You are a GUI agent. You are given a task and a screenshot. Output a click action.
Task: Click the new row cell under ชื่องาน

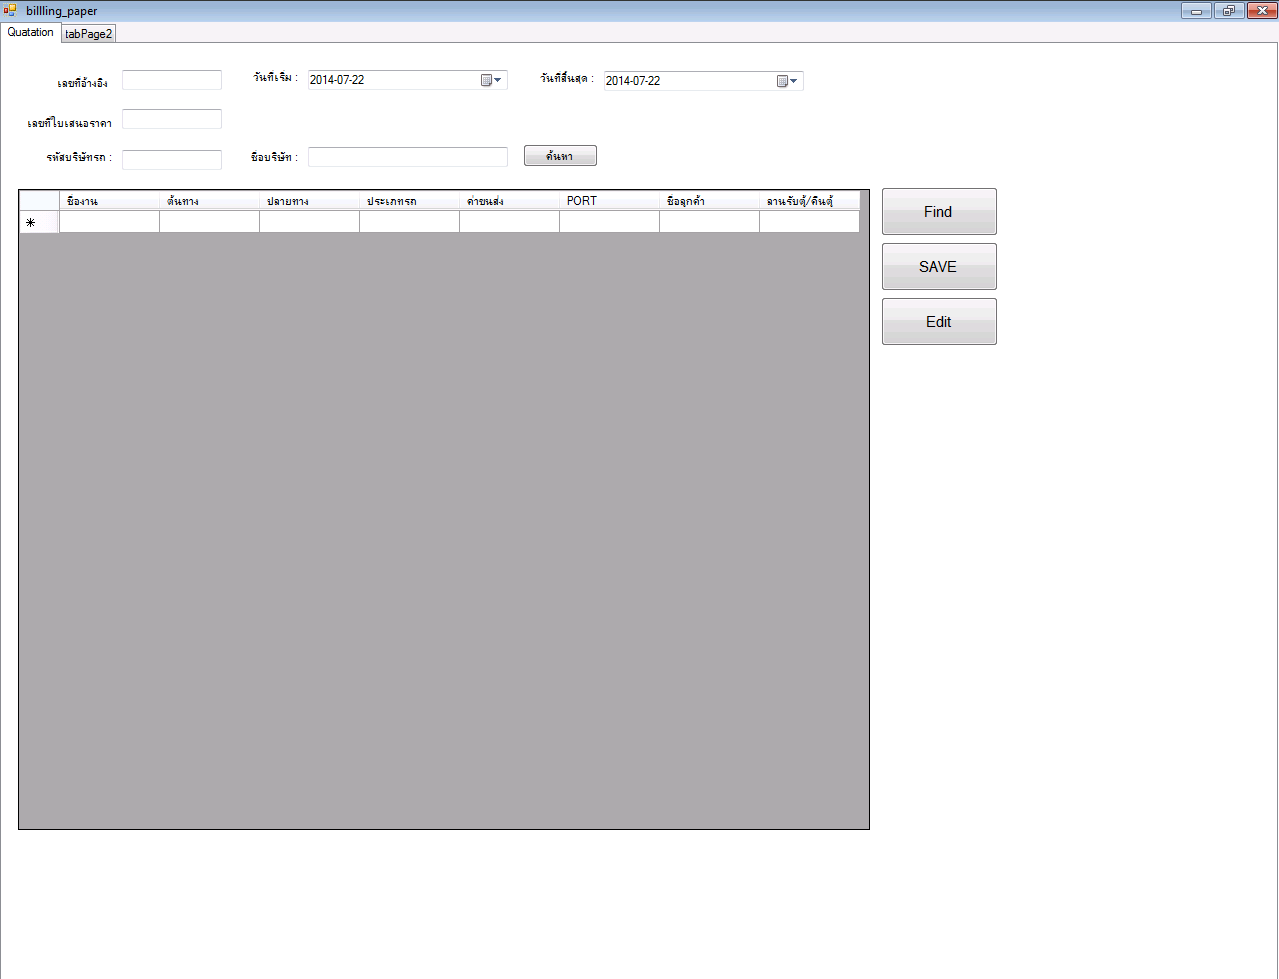(x=109, y=222)
